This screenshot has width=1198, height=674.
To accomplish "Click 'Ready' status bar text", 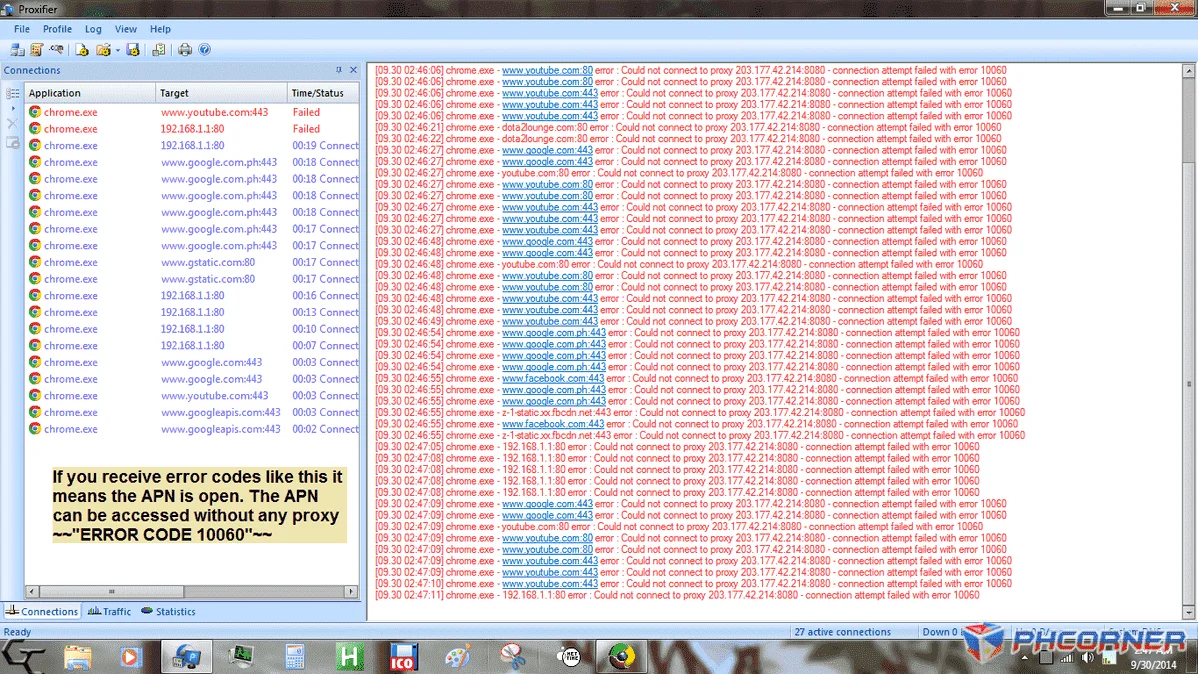I will pos(18,632).
